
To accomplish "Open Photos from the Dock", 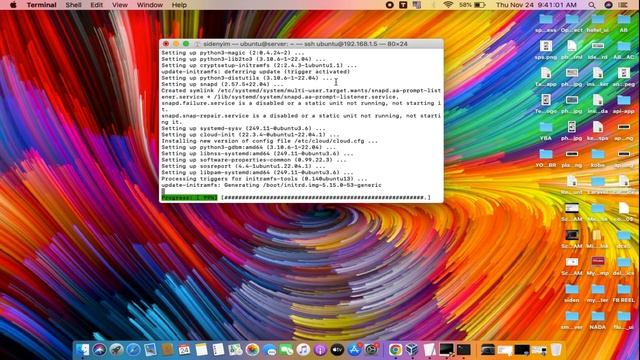I will pyautogui.click(x=253, y=350).
